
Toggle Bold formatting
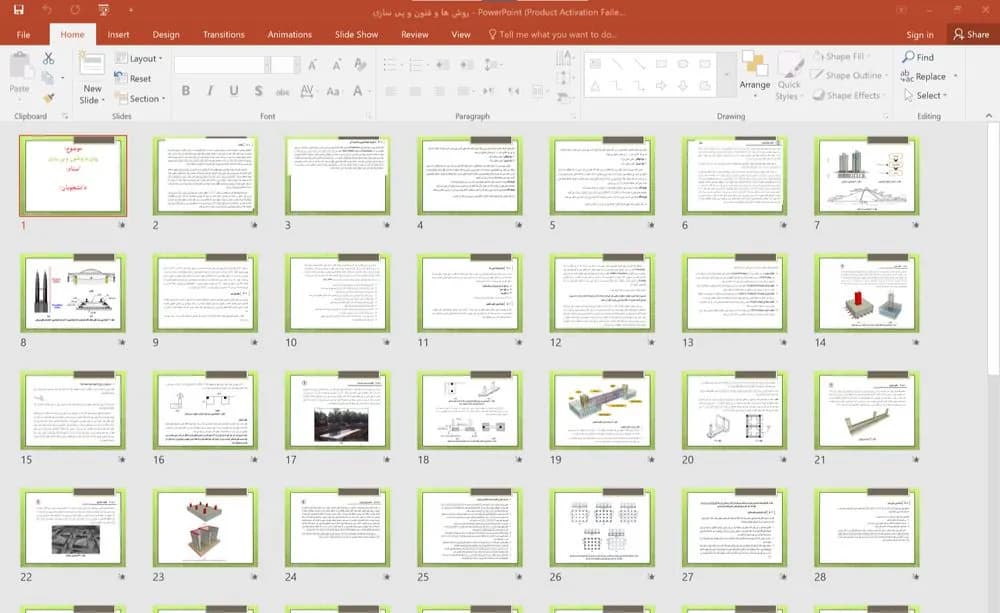(x=186, y=91)
